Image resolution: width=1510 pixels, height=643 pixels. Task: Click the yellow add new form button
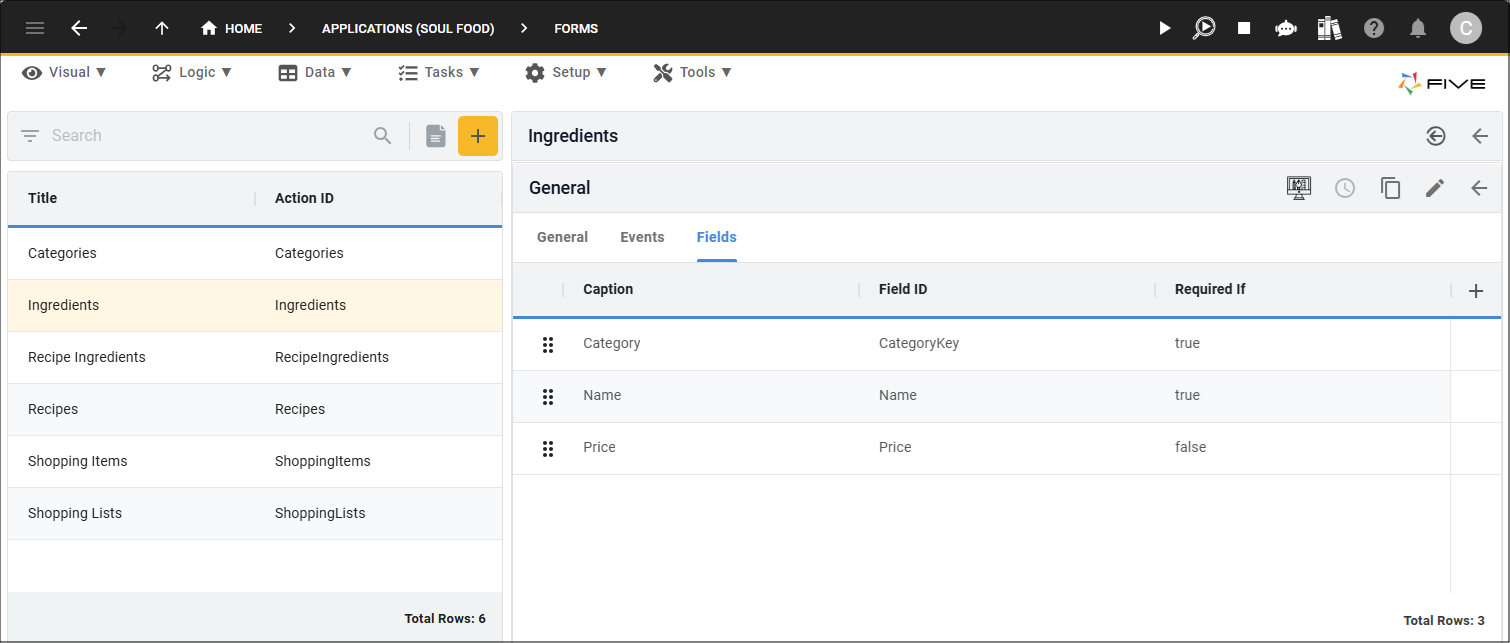click(x=477, y=136)
